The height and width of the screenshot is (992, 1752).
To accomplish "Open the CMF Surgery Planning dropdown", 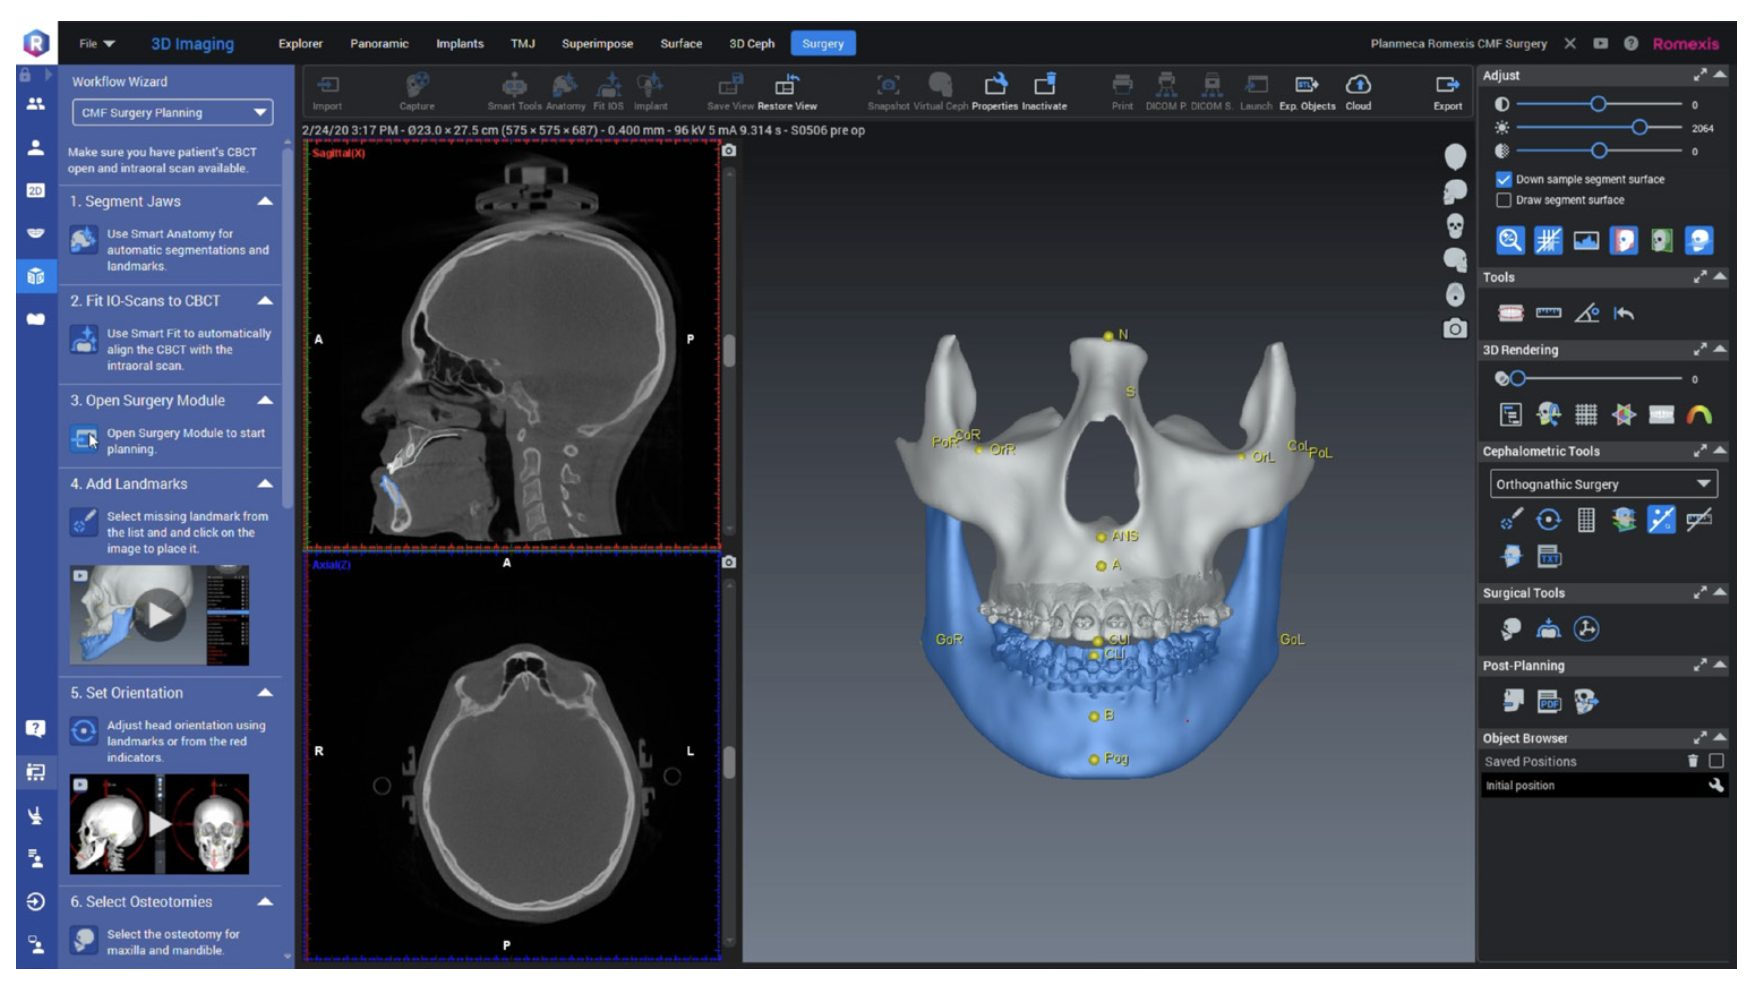I will click(x=172, y=112).
